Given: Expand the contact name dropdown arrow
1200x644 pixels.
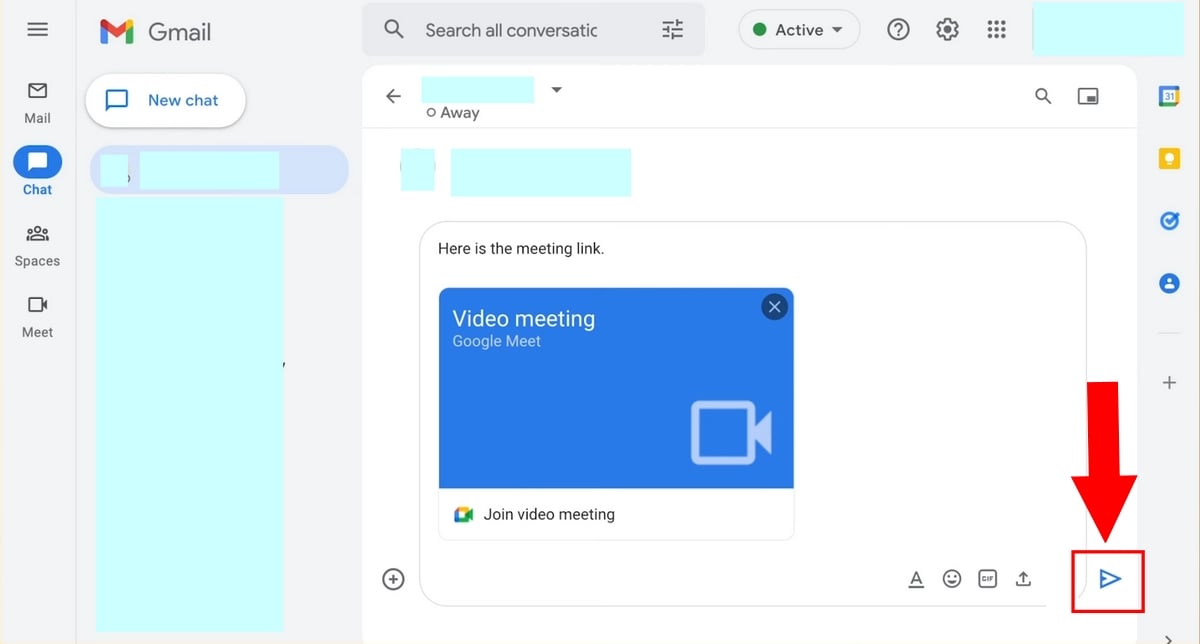Looking at the screenshot, I should click(x=557, y=90).
